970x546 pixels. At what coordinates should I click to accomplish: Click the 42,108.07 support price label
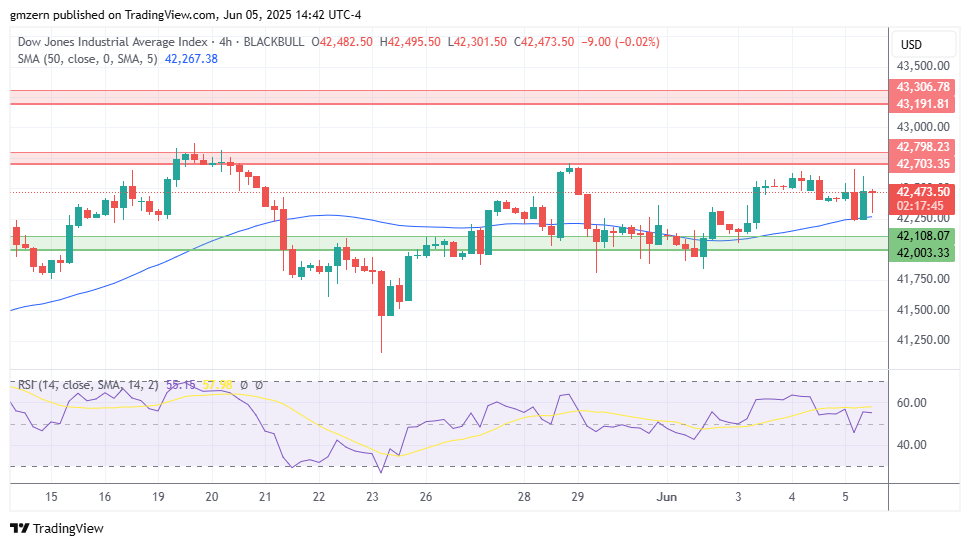923,236
